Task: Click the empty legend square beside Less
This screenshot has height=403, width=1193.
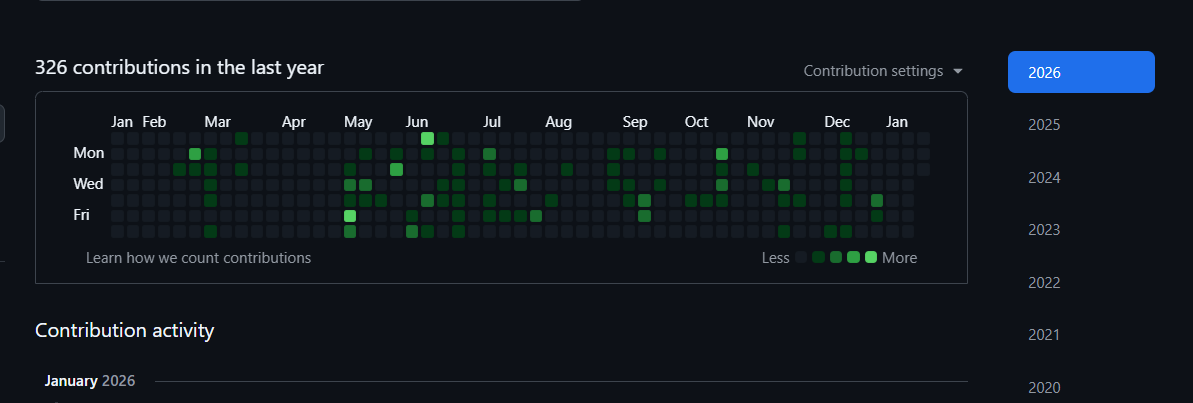Action: click(x=801, y=257)
